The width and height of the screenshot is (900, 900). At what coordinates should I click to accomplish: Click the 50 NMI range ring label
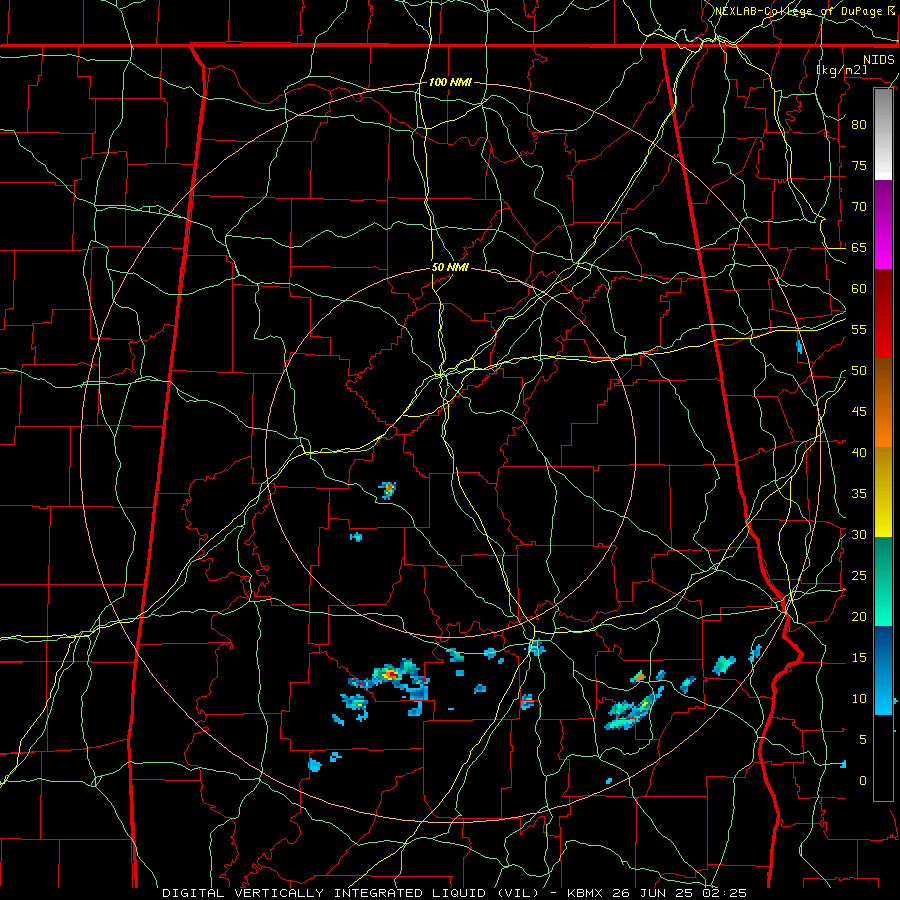450,267
